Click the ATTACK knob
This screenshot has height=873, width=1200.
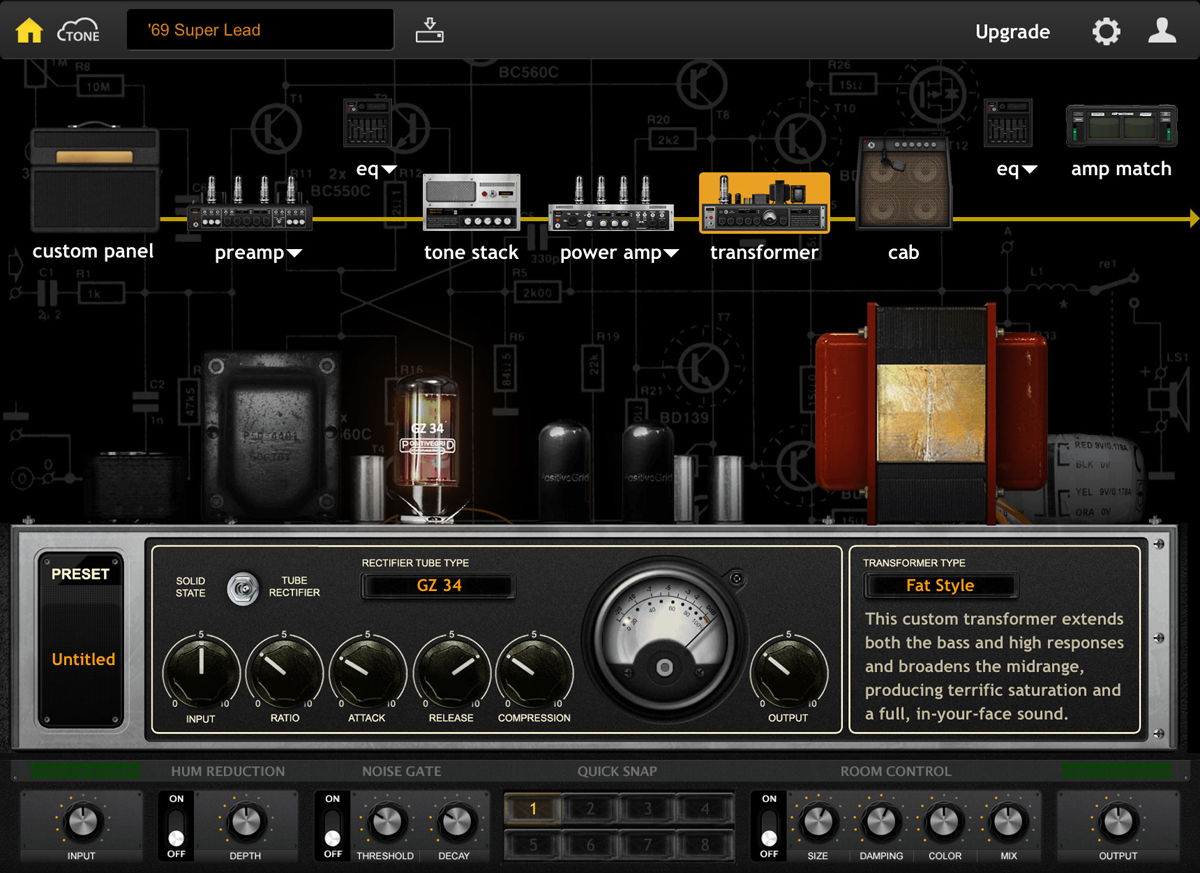pos(367,671)
